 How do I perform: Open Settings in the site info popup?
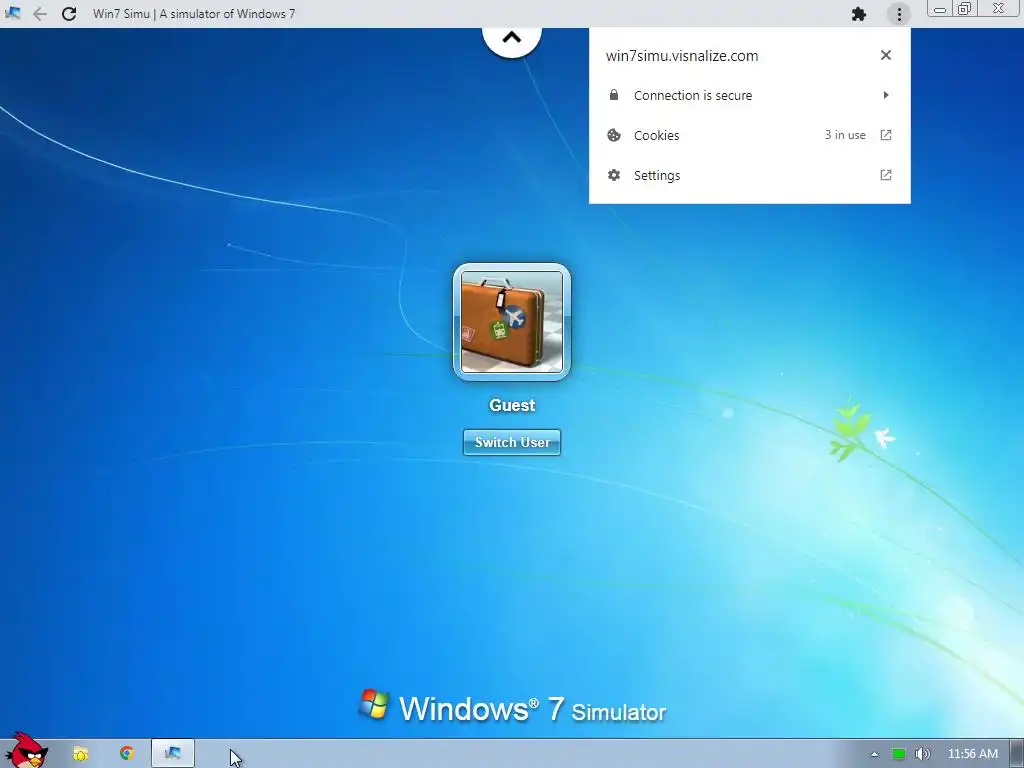(x=750, y=175)
